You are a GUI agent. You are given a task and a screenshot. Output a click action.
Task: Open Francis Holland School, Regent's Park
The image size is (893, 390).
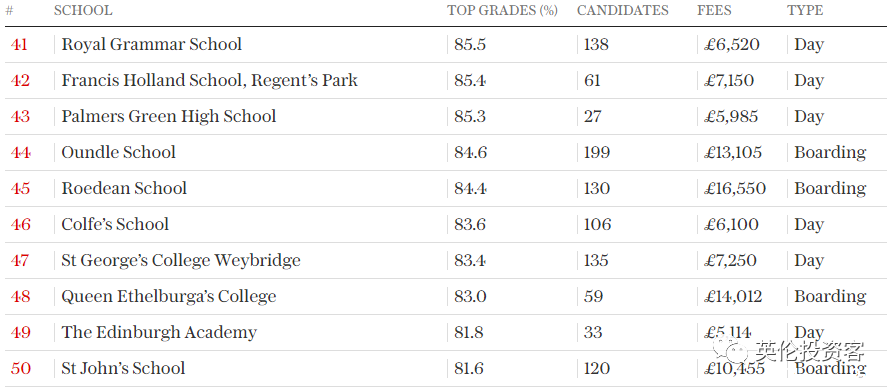coord(210,80)
